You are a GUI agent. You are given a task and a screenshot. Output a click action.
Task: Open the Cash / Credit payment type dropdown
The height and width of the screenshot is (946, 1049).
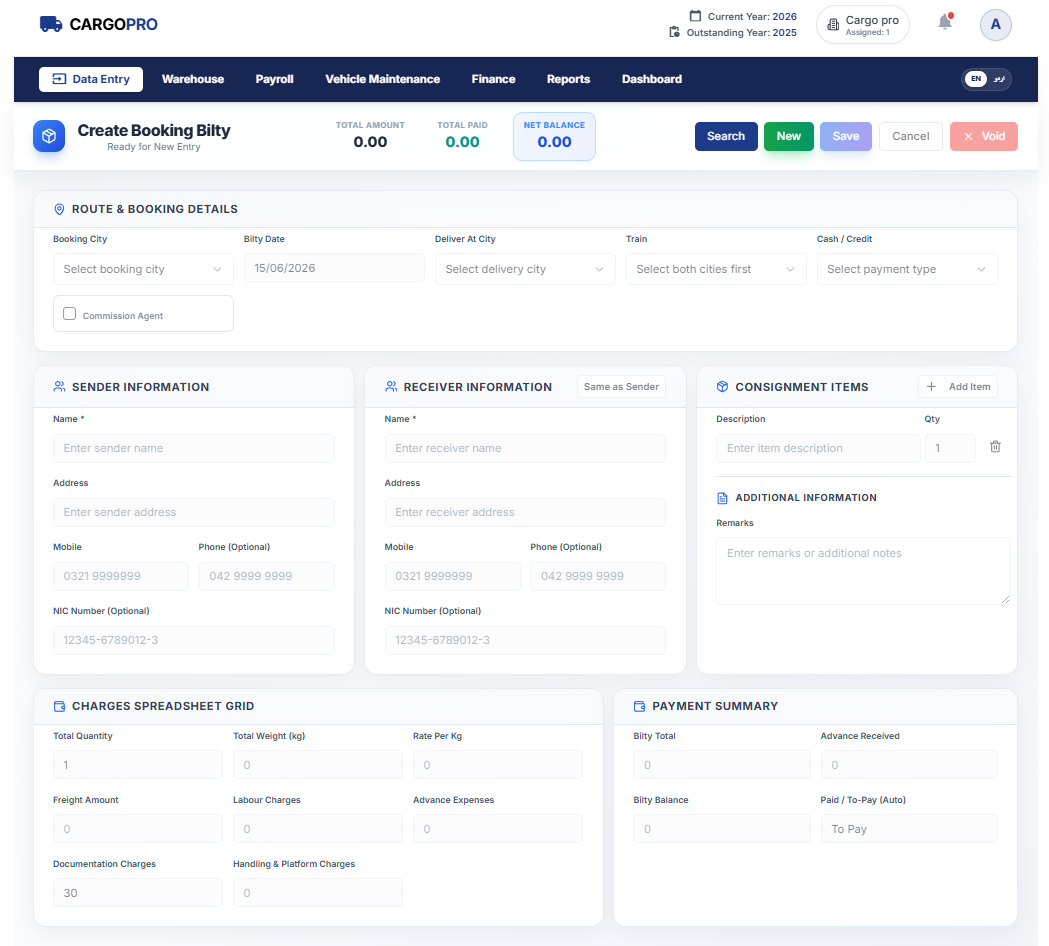[907, 269]
